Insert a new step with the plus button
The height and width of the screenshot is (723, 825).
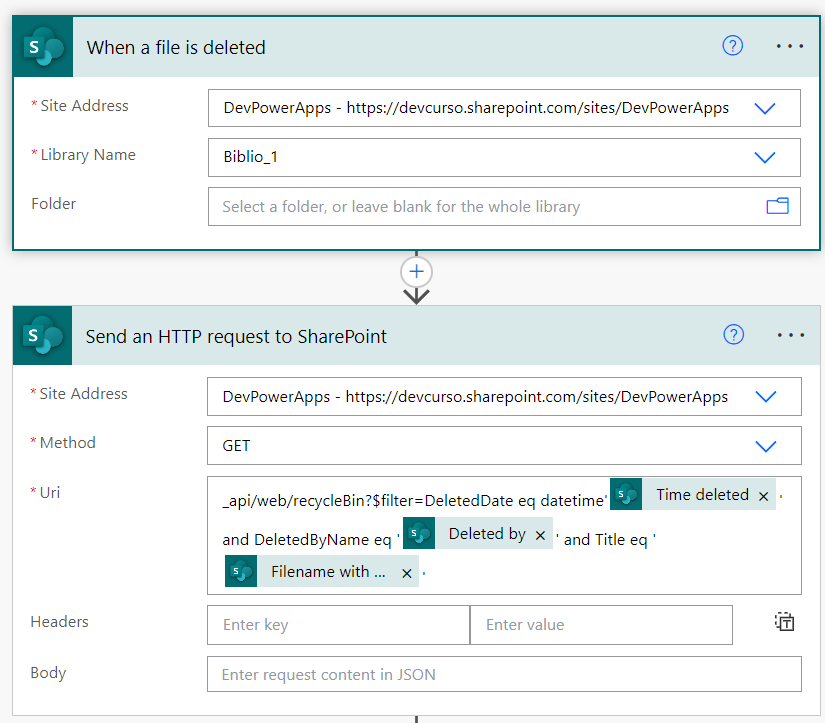416,272
